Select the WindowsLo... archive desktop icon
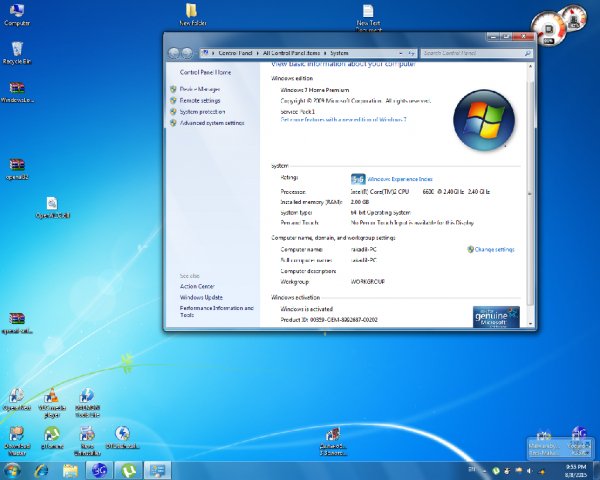 [x=17, y=92]
